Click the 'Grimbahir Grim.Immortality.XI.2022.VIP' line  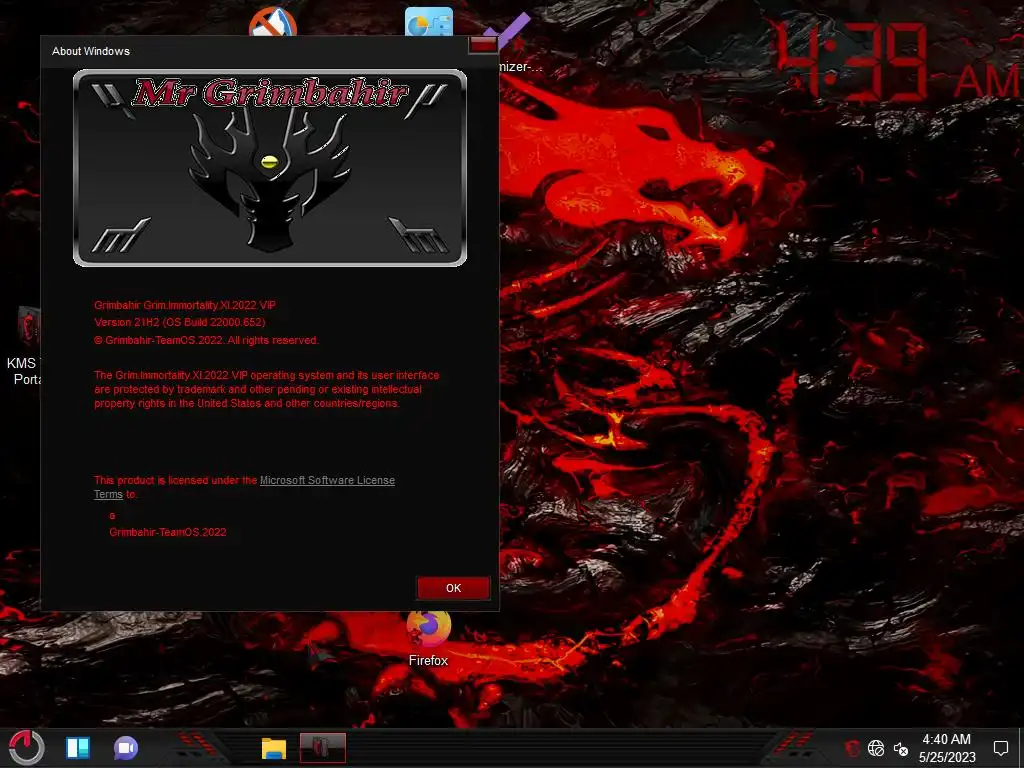185,305
